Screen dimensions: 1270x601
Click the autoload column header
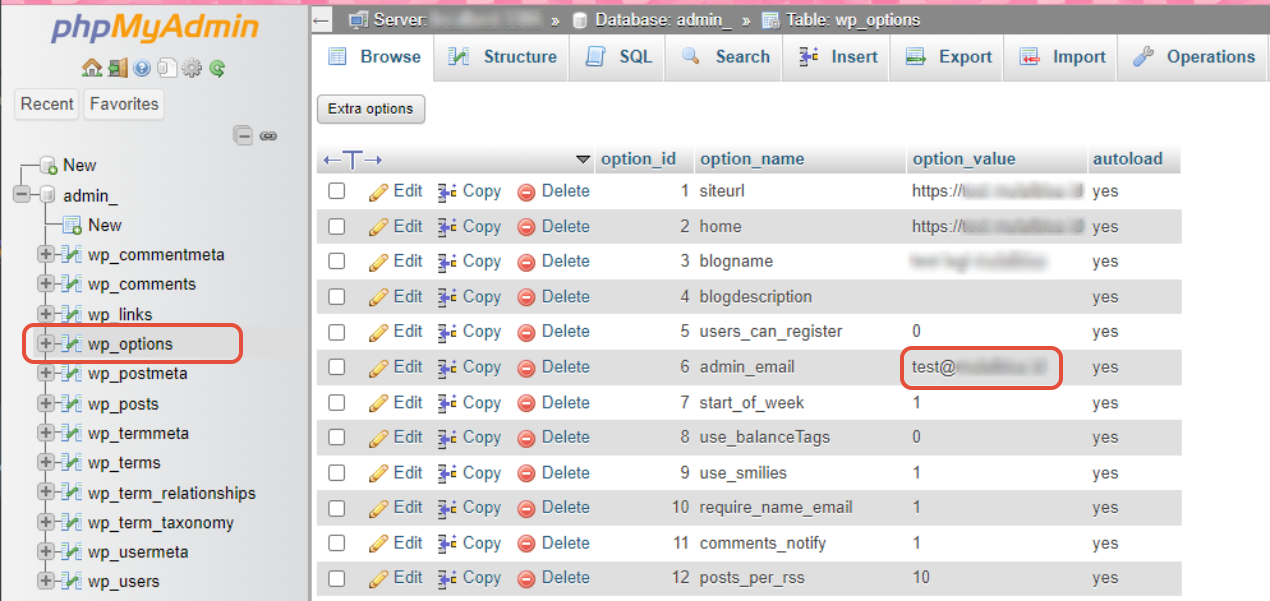tap(1127, 159)
